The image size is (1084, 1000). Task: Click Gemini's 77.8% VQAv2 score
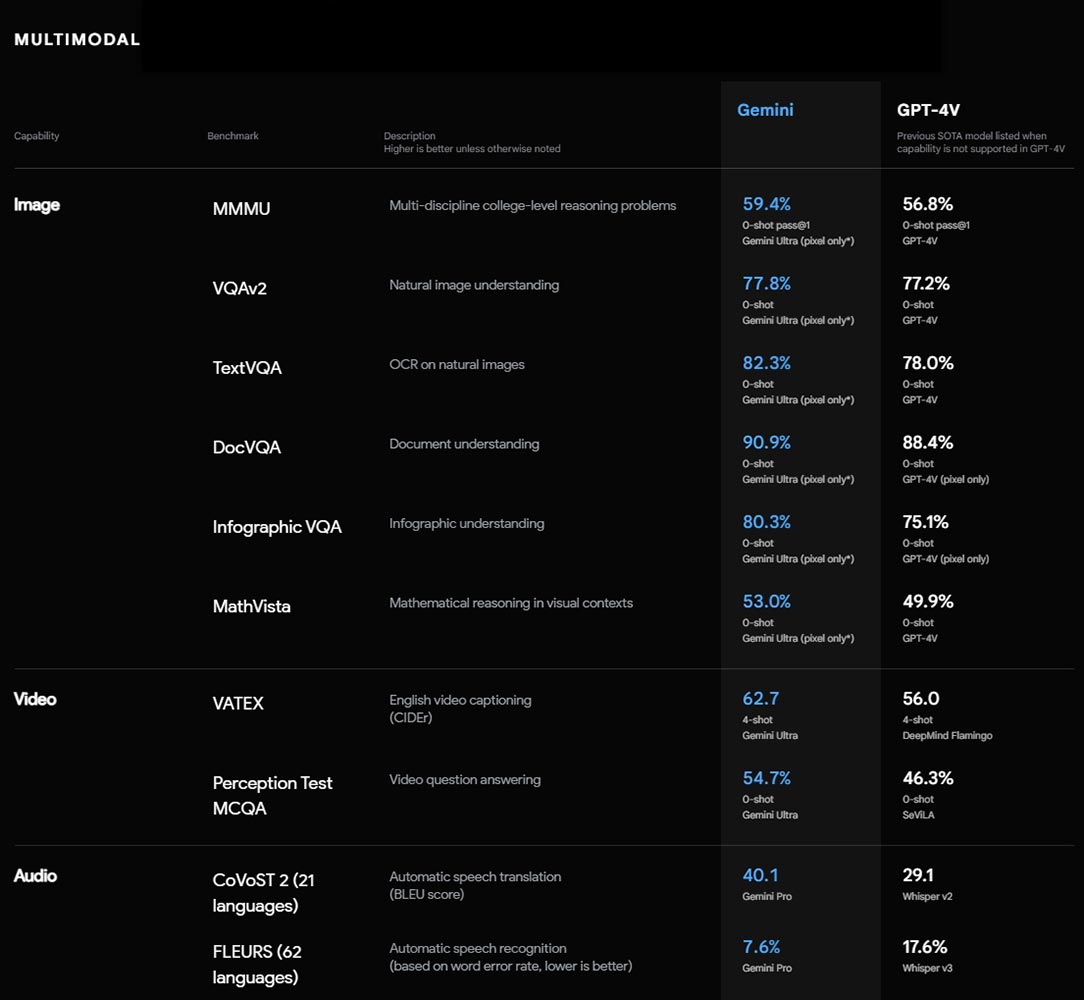coord(767,284)
